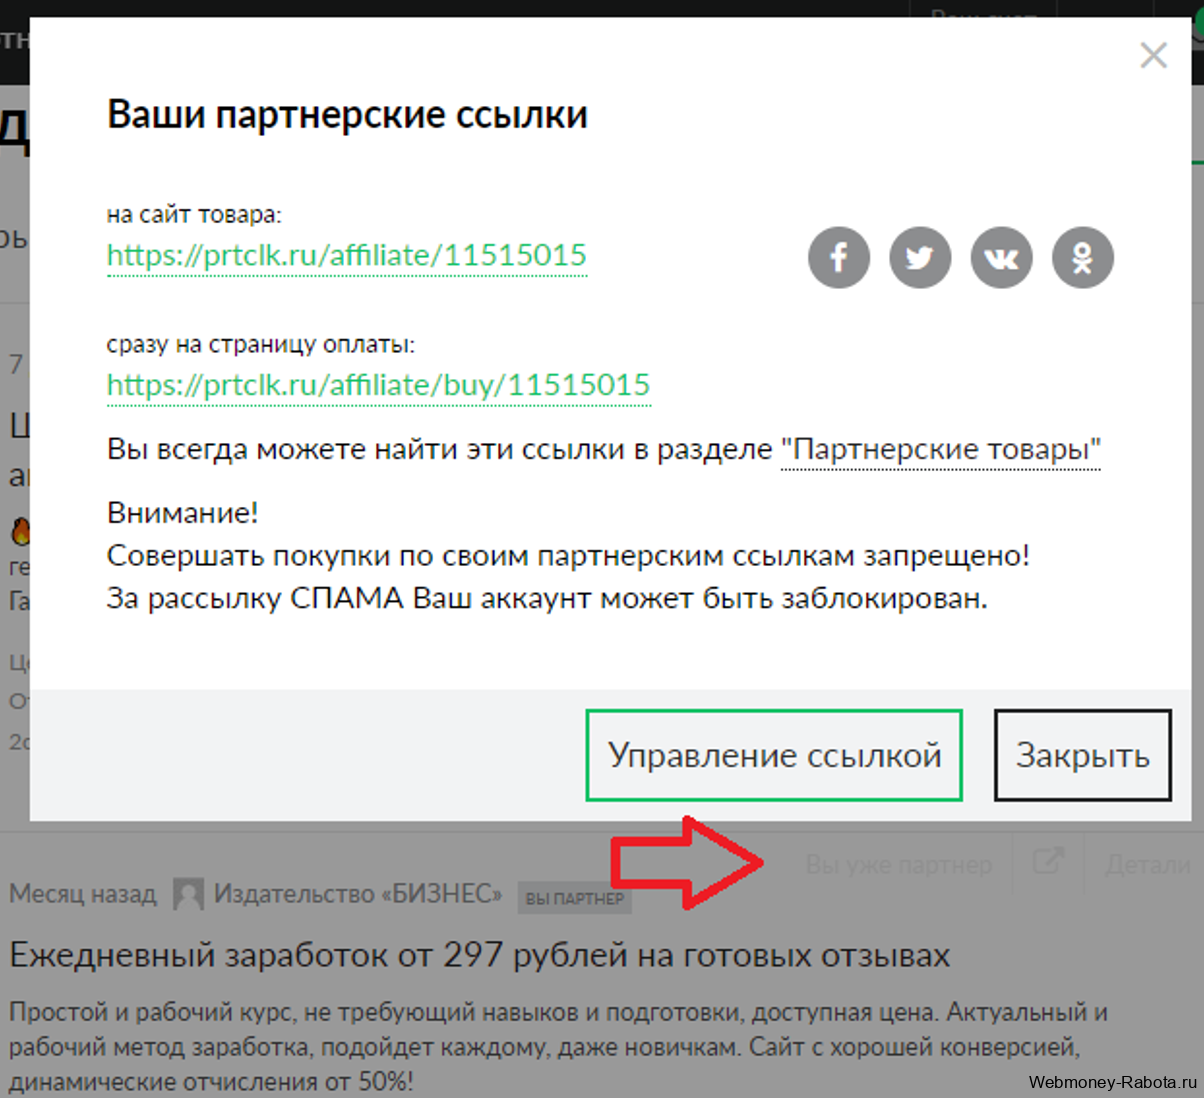Share affiliate link on Facebook
The width and height of the screenshot is (1204, 1098).
click(838, 257)
